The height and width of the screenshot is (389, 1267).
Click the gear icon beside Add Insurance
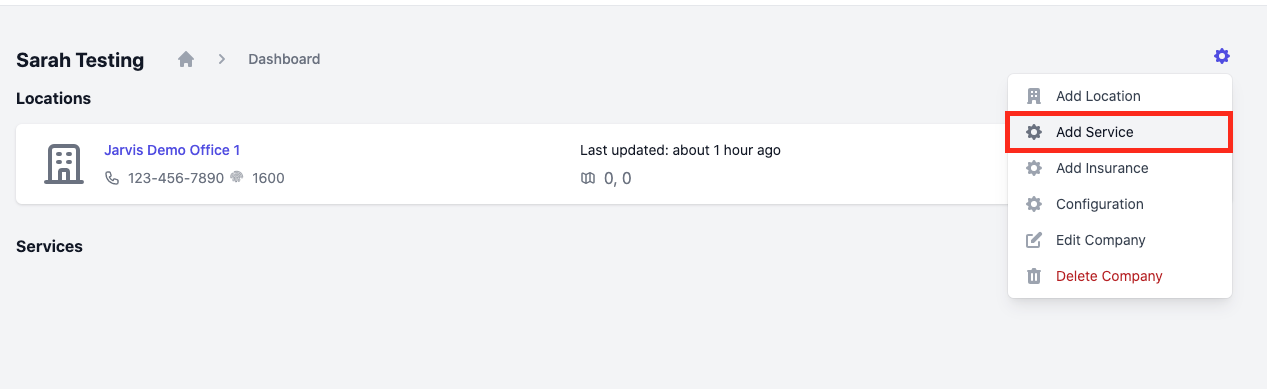click(1034, 168)
